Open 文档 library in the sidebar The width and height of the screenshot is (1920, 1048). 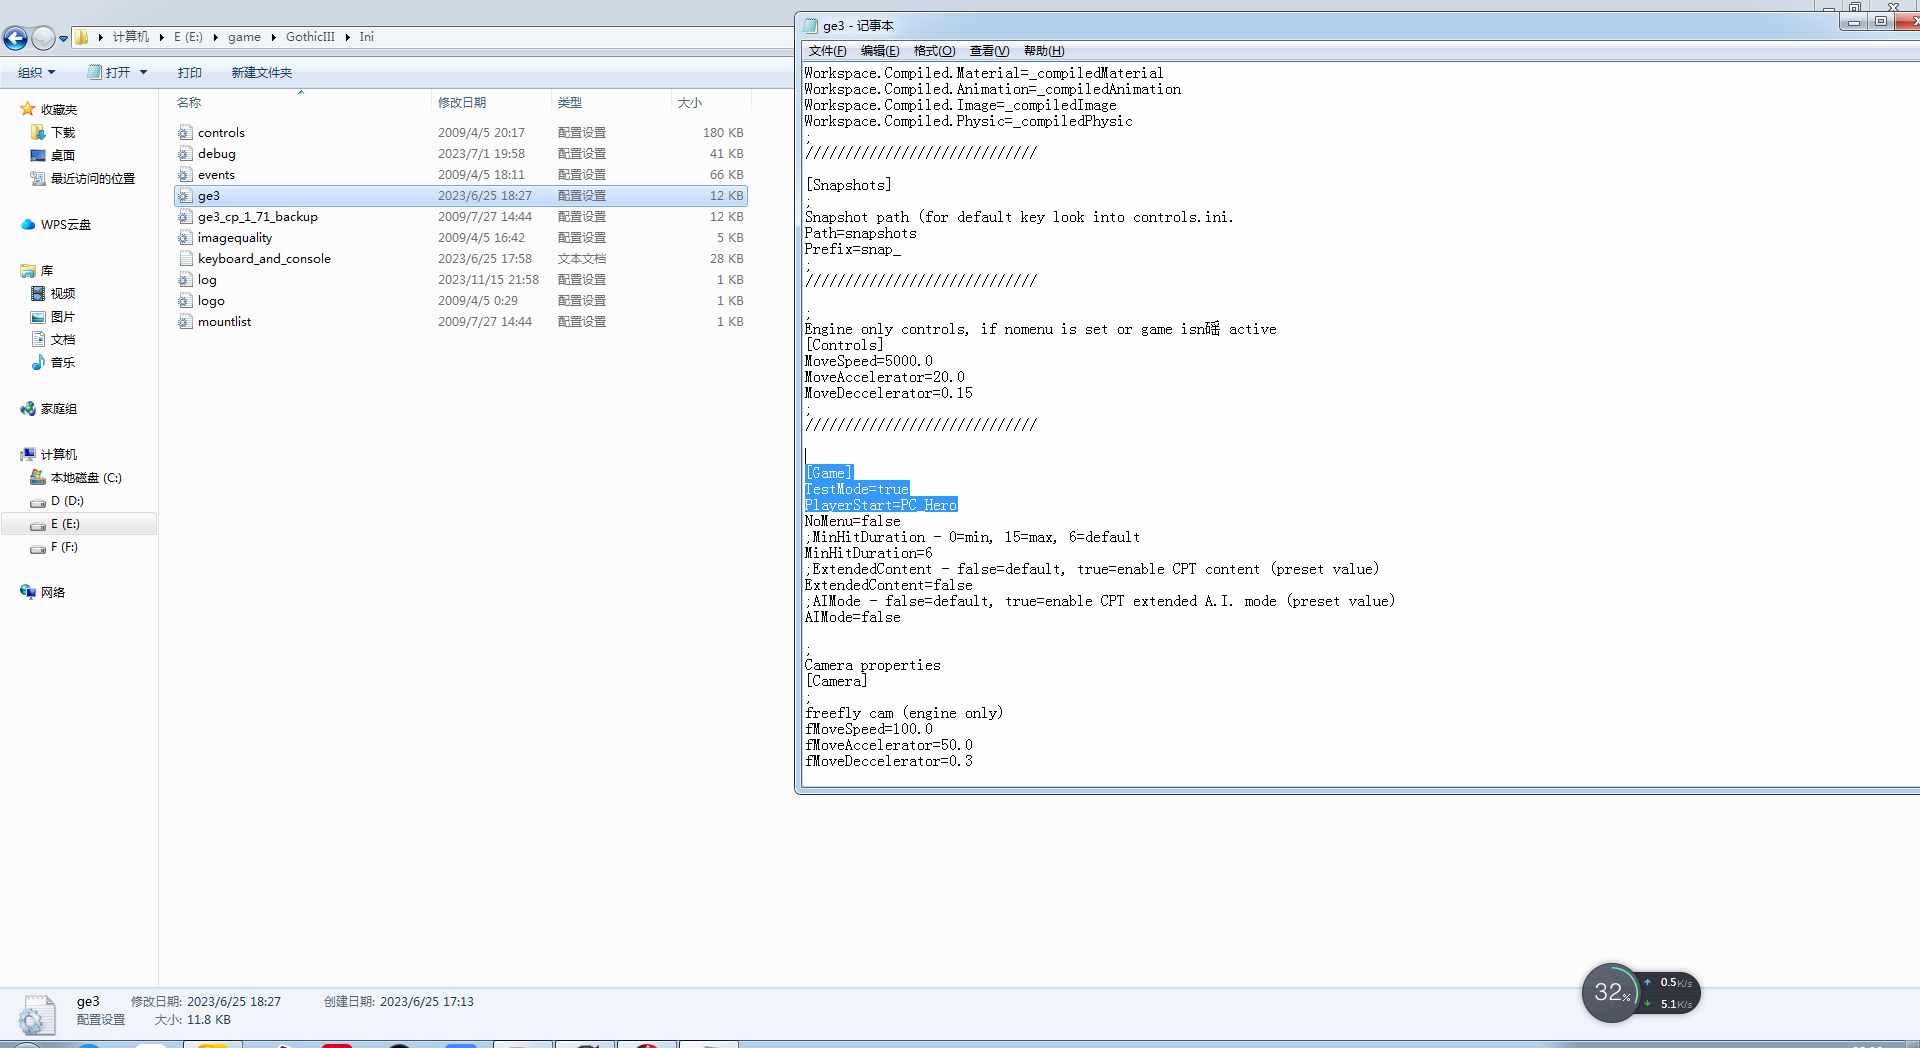tap(62, 339)
